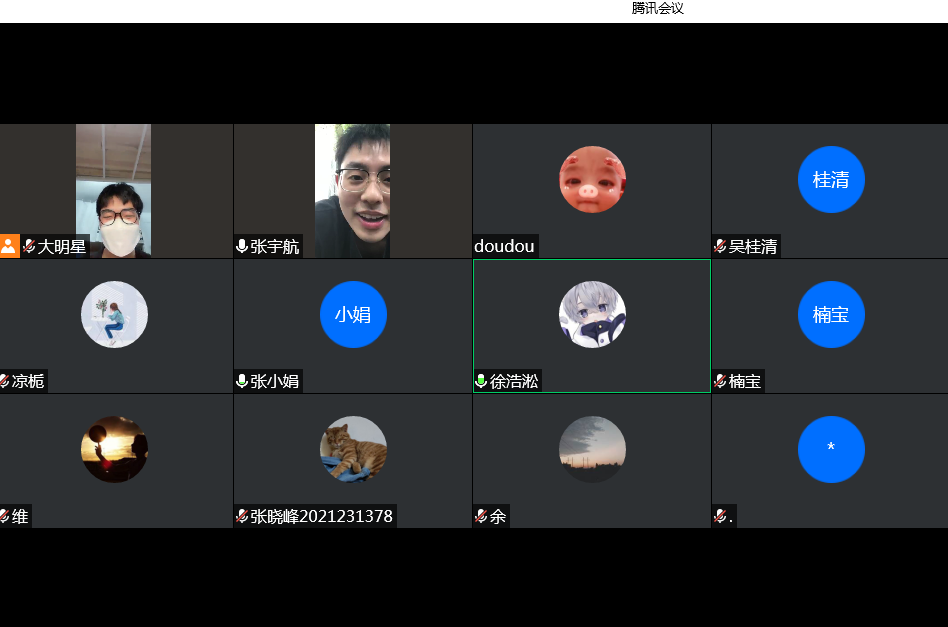The height and width of the screenshot is (627, 948).
Task: Click 张宇航's microphone icon
Action: 241,246
